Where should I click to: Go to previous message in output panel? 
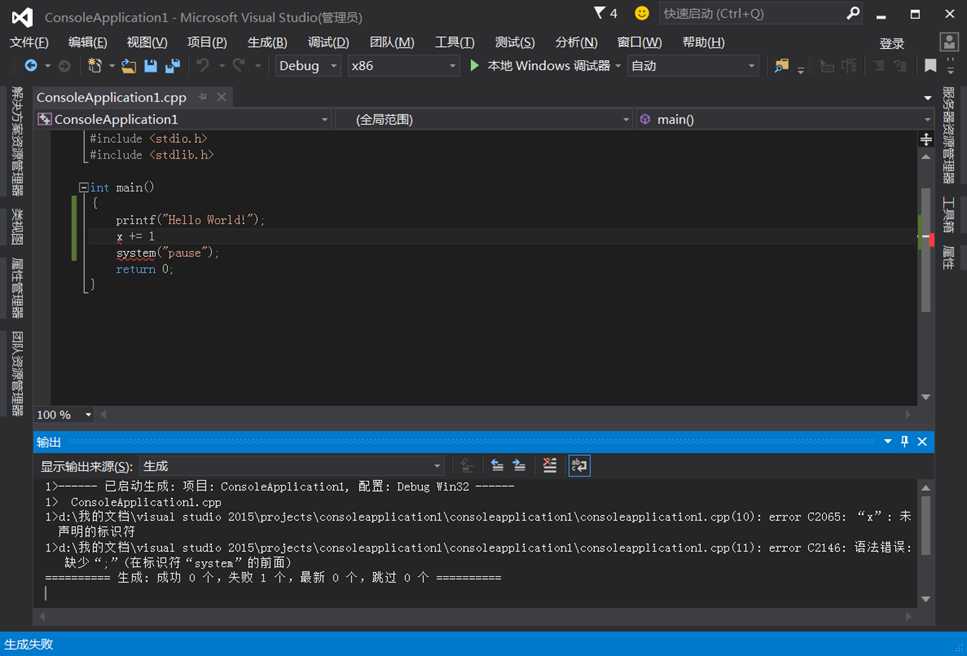(x=497, y=465)
